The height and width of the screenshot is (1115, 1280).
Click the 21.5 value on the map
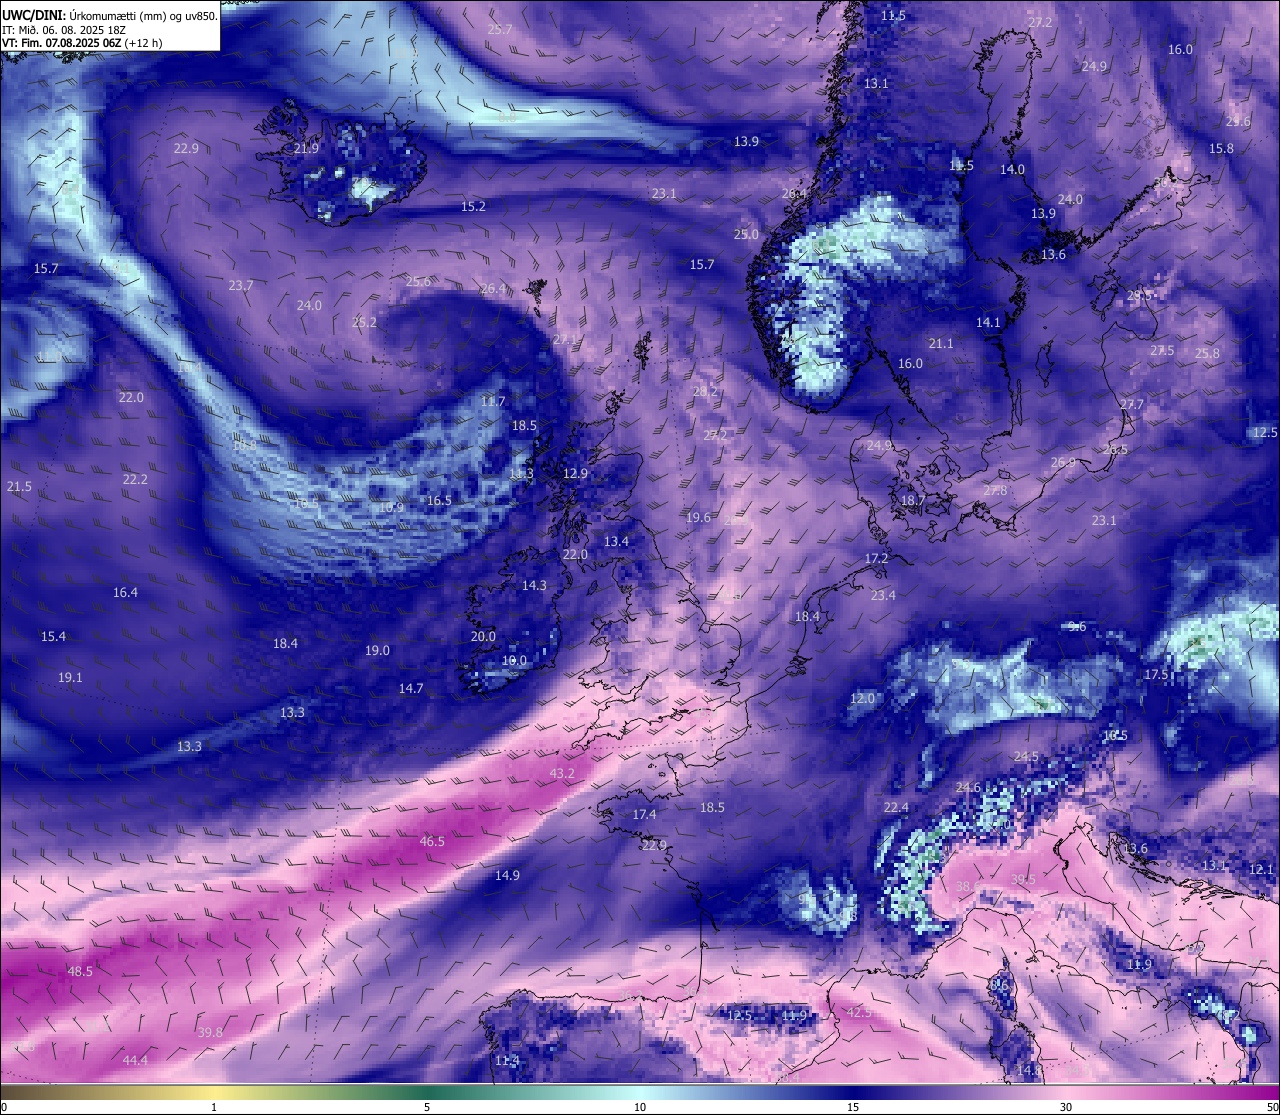point(19,486)
